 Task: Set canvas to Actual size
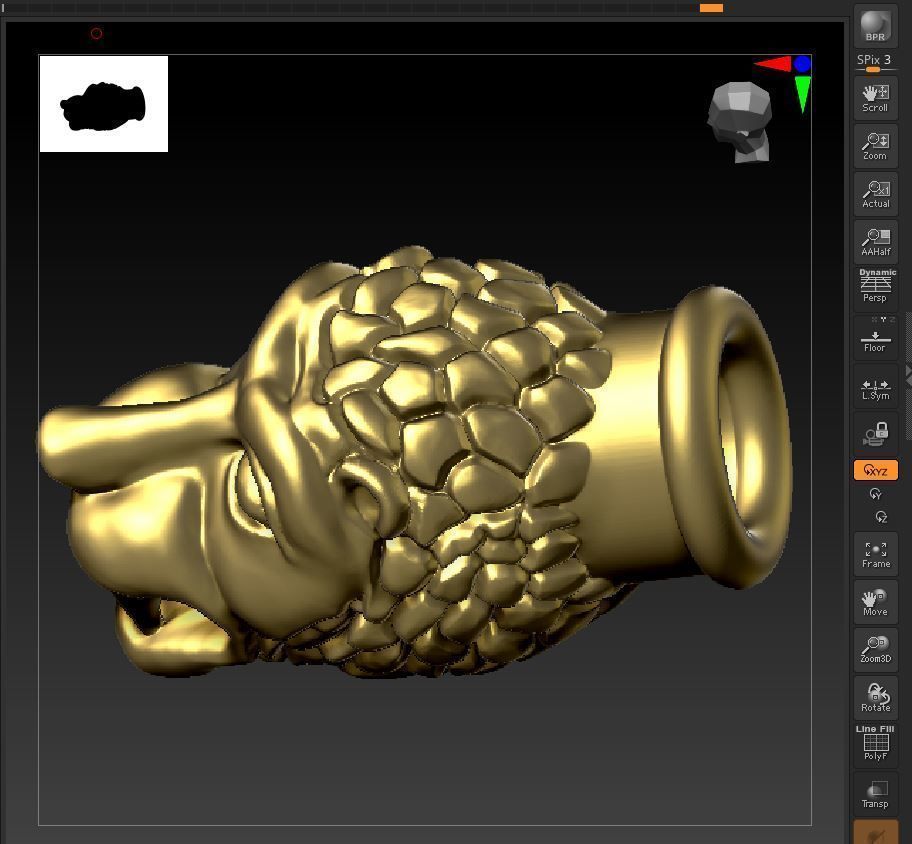point(875,194)
